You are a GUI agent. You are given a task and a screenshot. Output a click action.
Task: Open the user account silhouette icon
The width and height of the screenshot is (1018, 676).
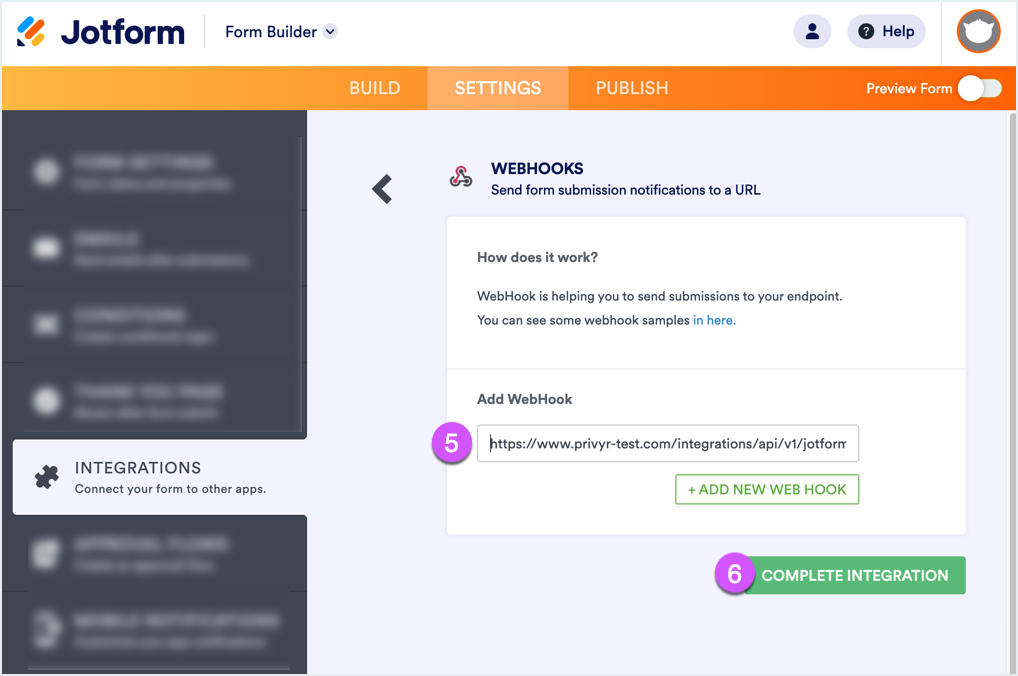coord(812,31)
